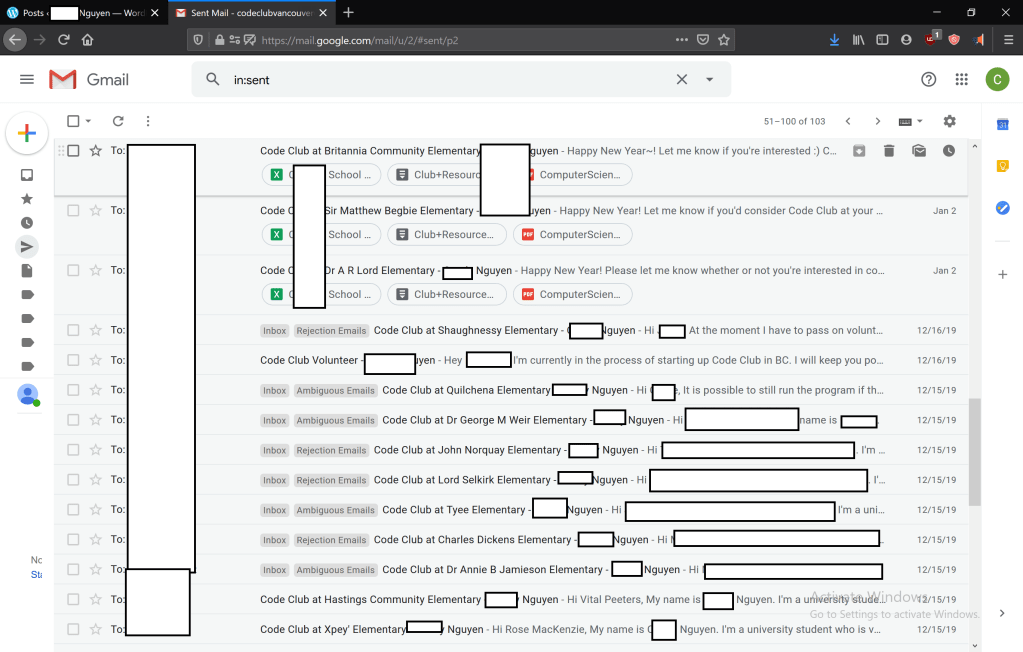Star the Code Club Volunteer email

[x=96, y=360]
